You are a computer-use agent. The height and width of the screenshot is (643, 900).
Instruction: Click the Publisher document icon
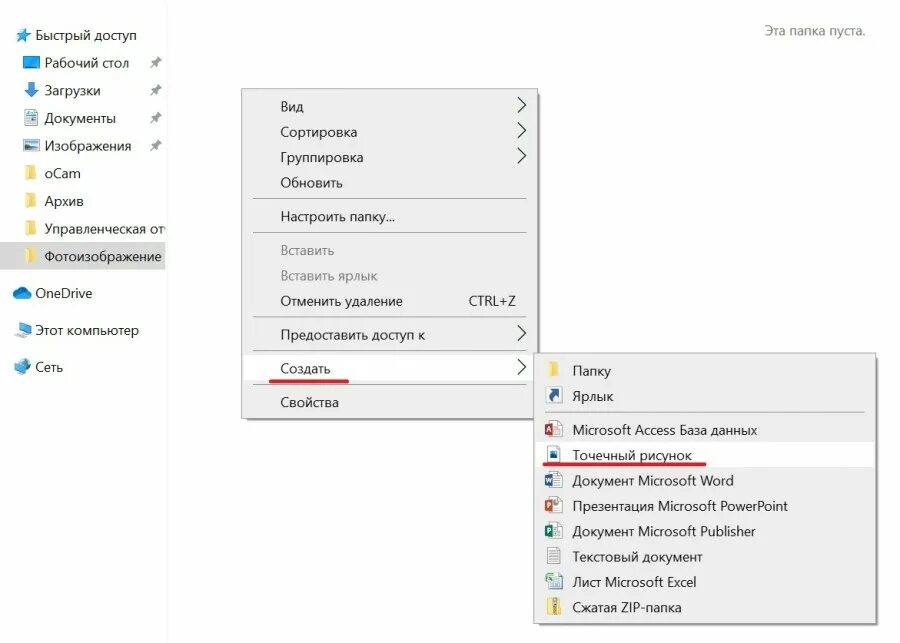coord(553,530)
